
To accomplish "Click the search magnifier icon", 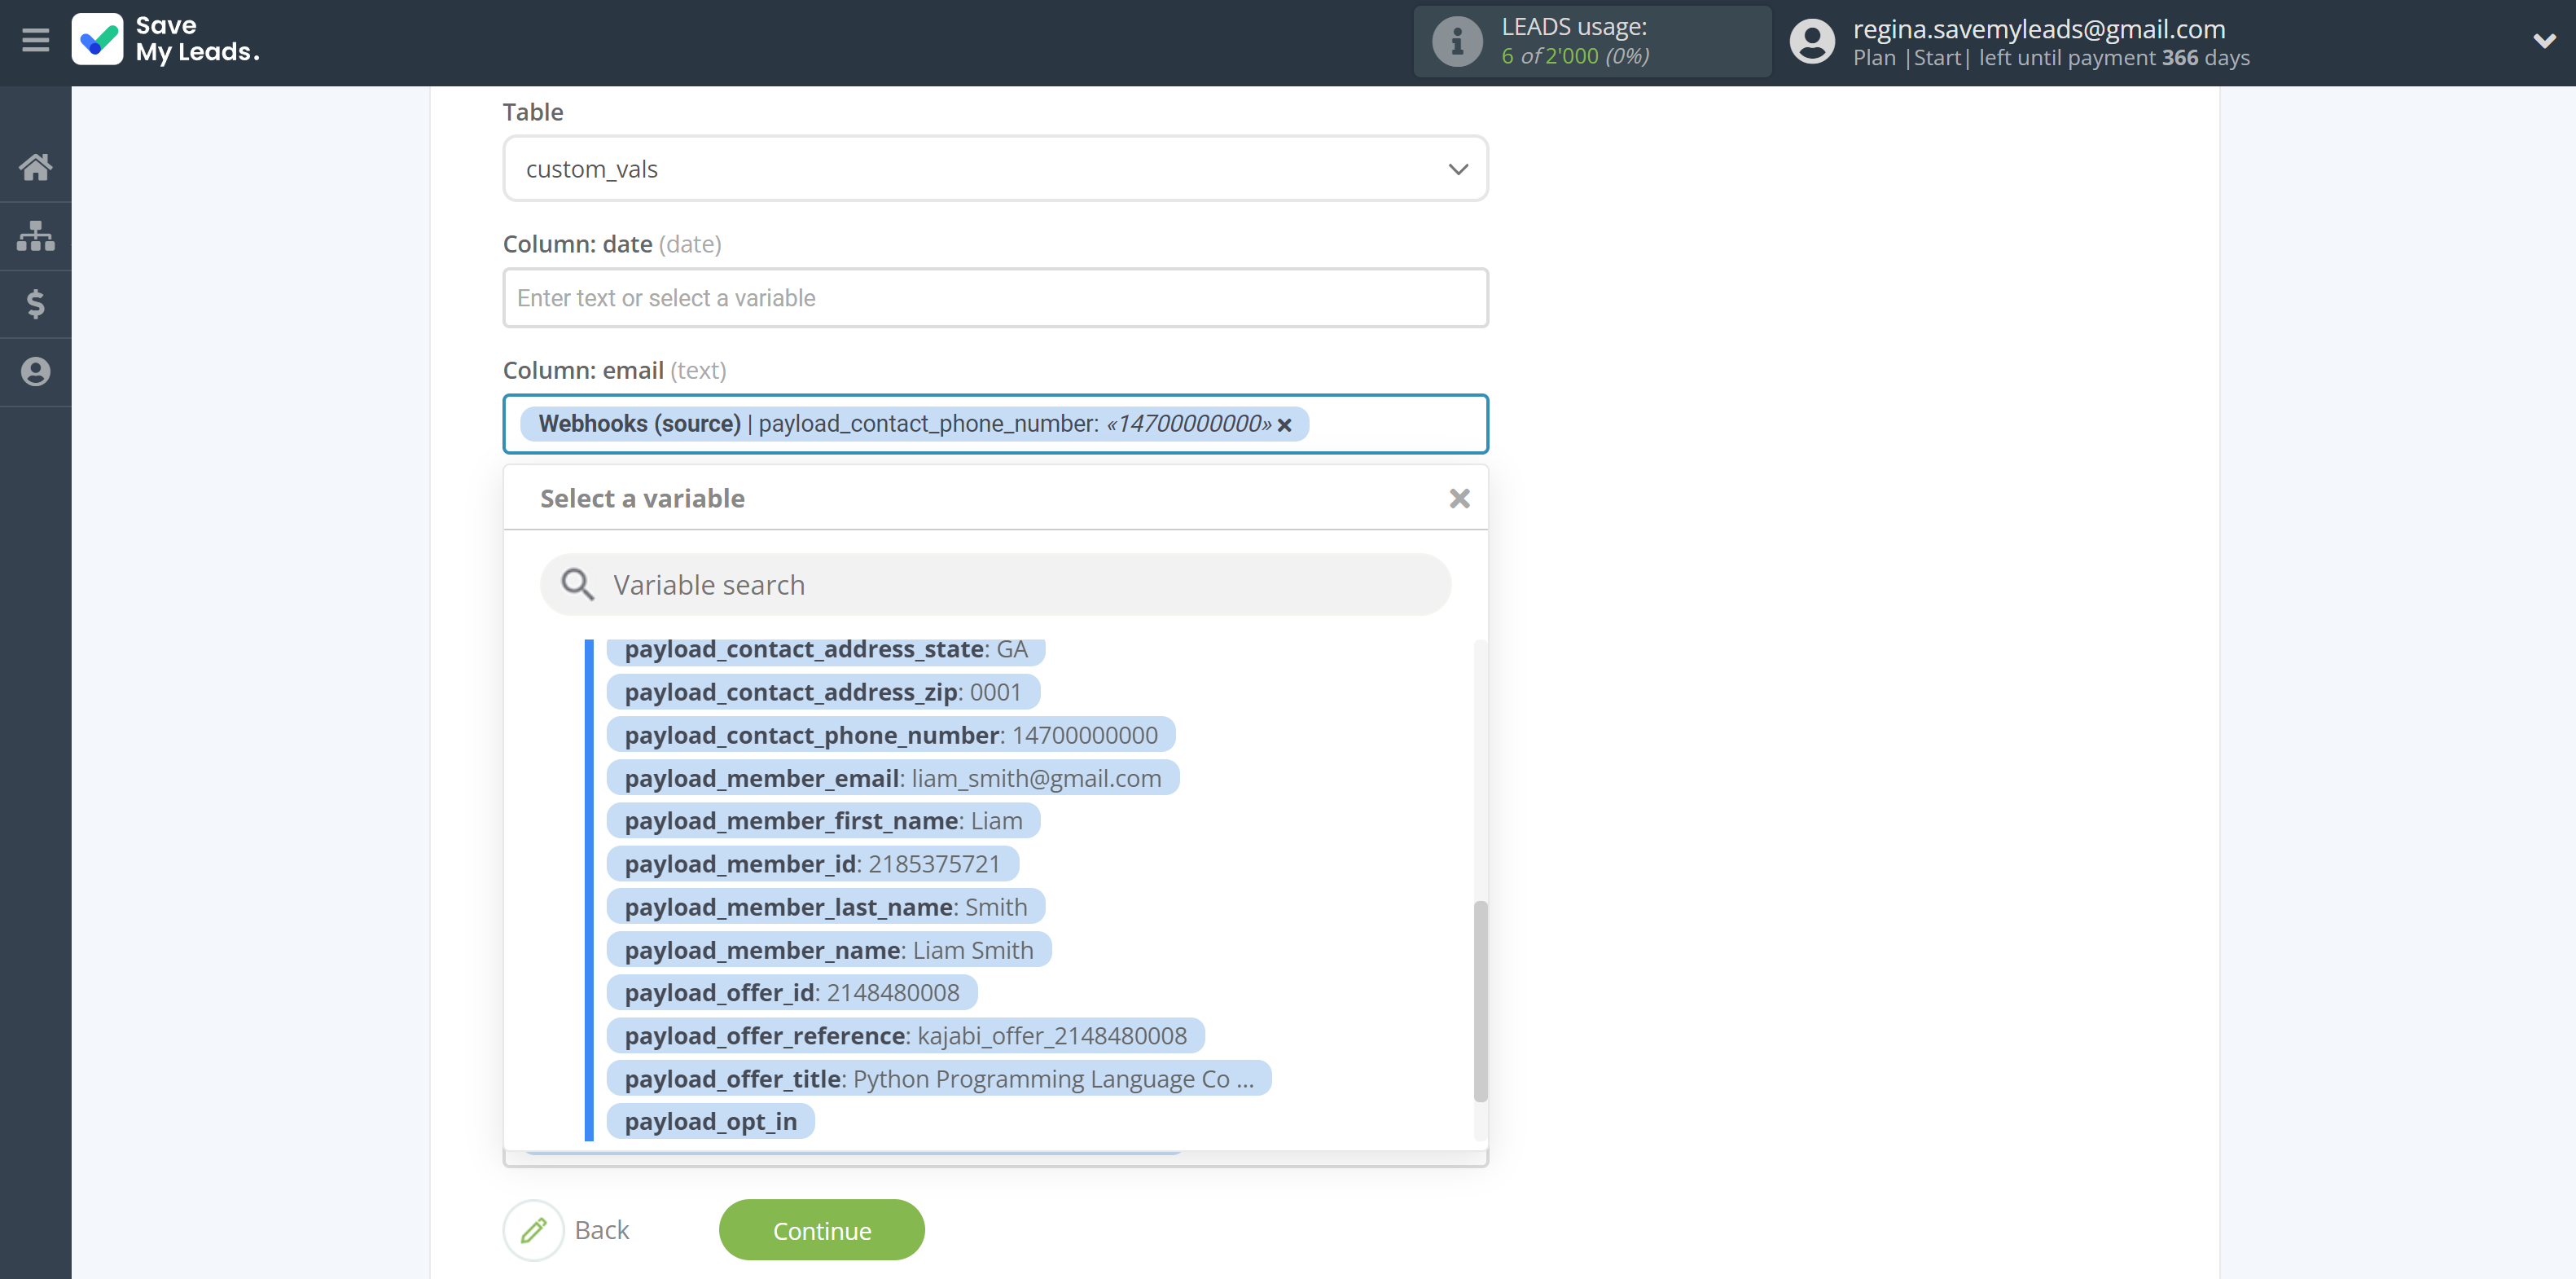I will 577,585.
